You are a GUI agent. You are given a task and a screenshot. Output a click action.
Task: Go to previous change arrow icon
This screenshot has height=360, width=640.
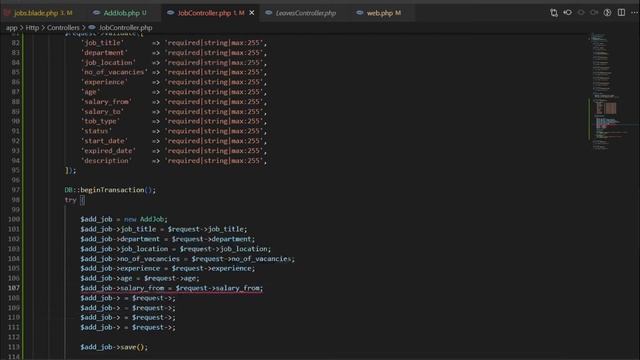[x=567, y=13]
